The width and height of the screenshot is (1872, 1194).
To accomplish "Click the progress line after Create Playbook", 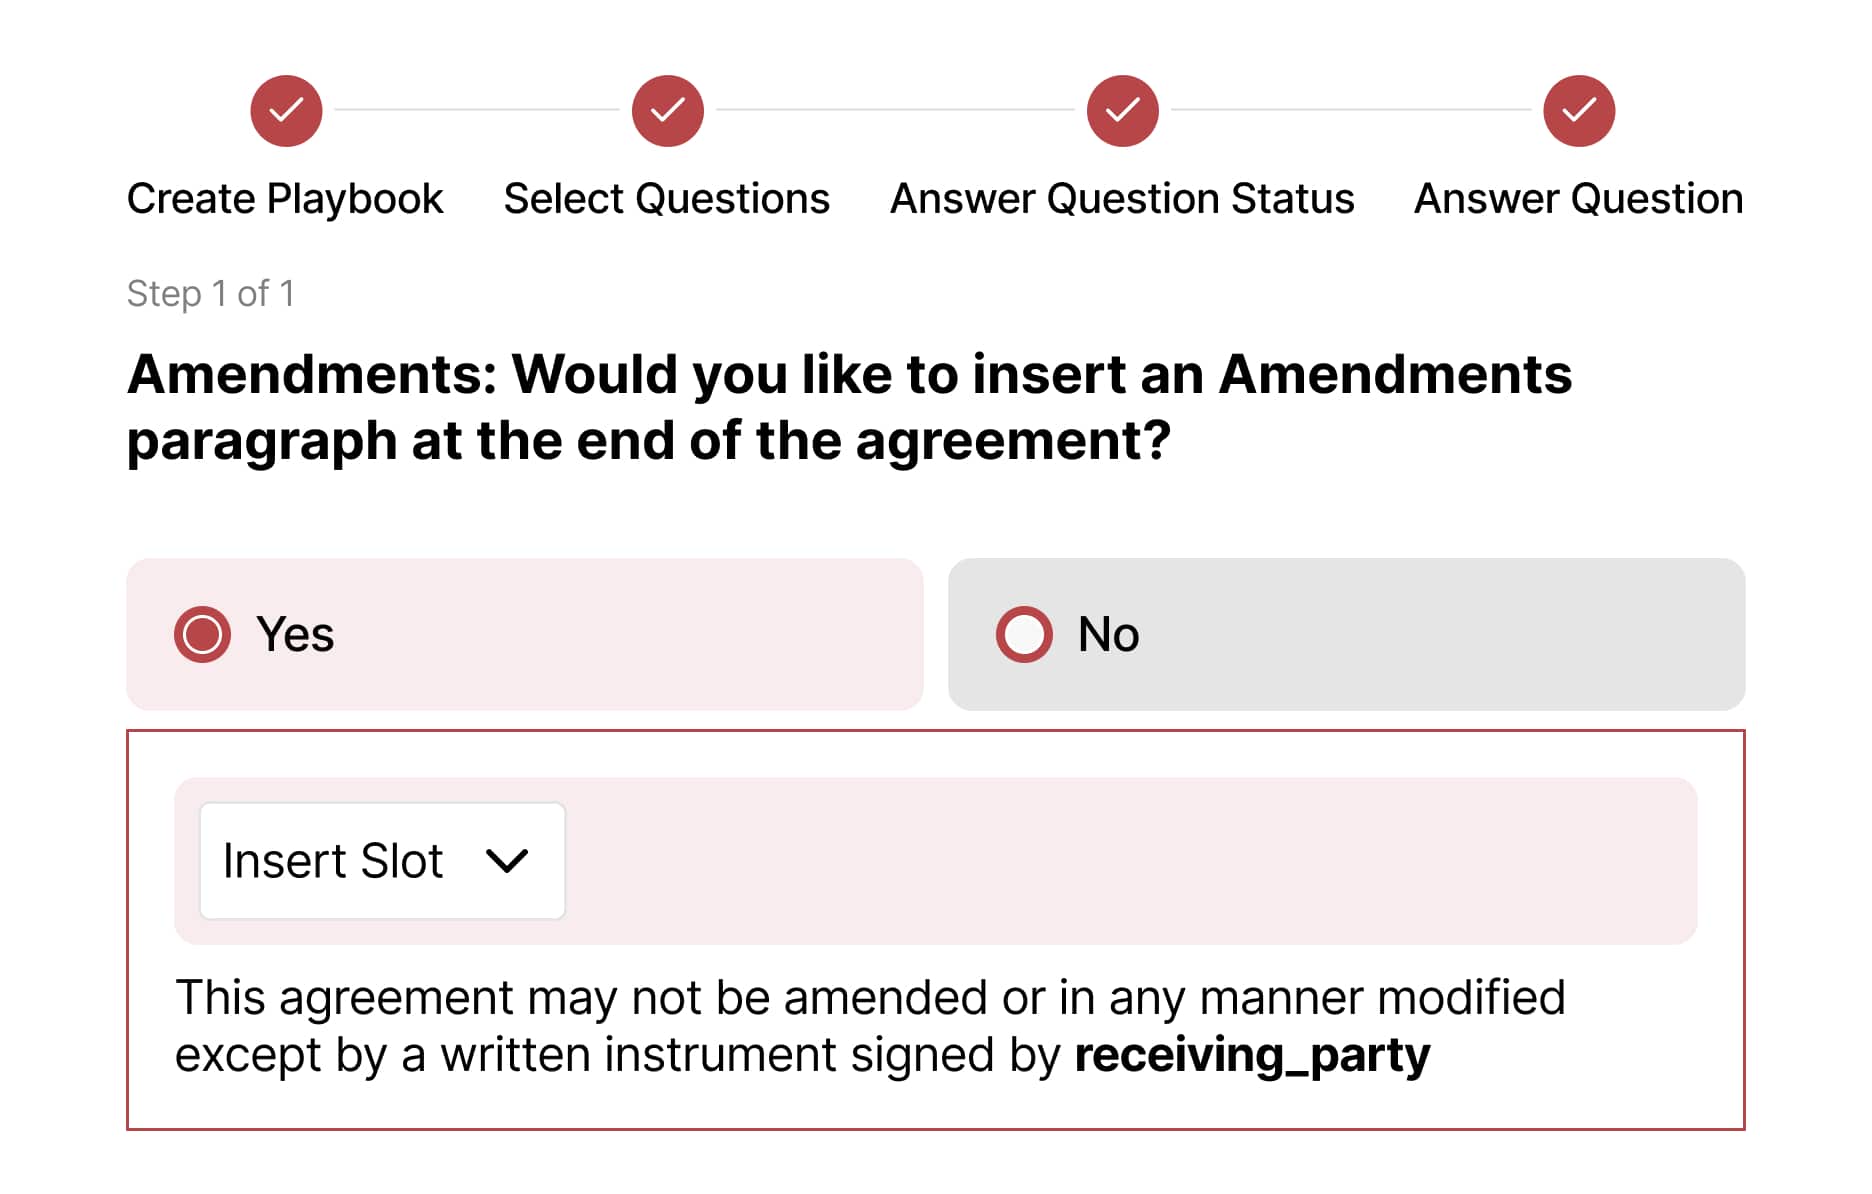I will [477, 110].
